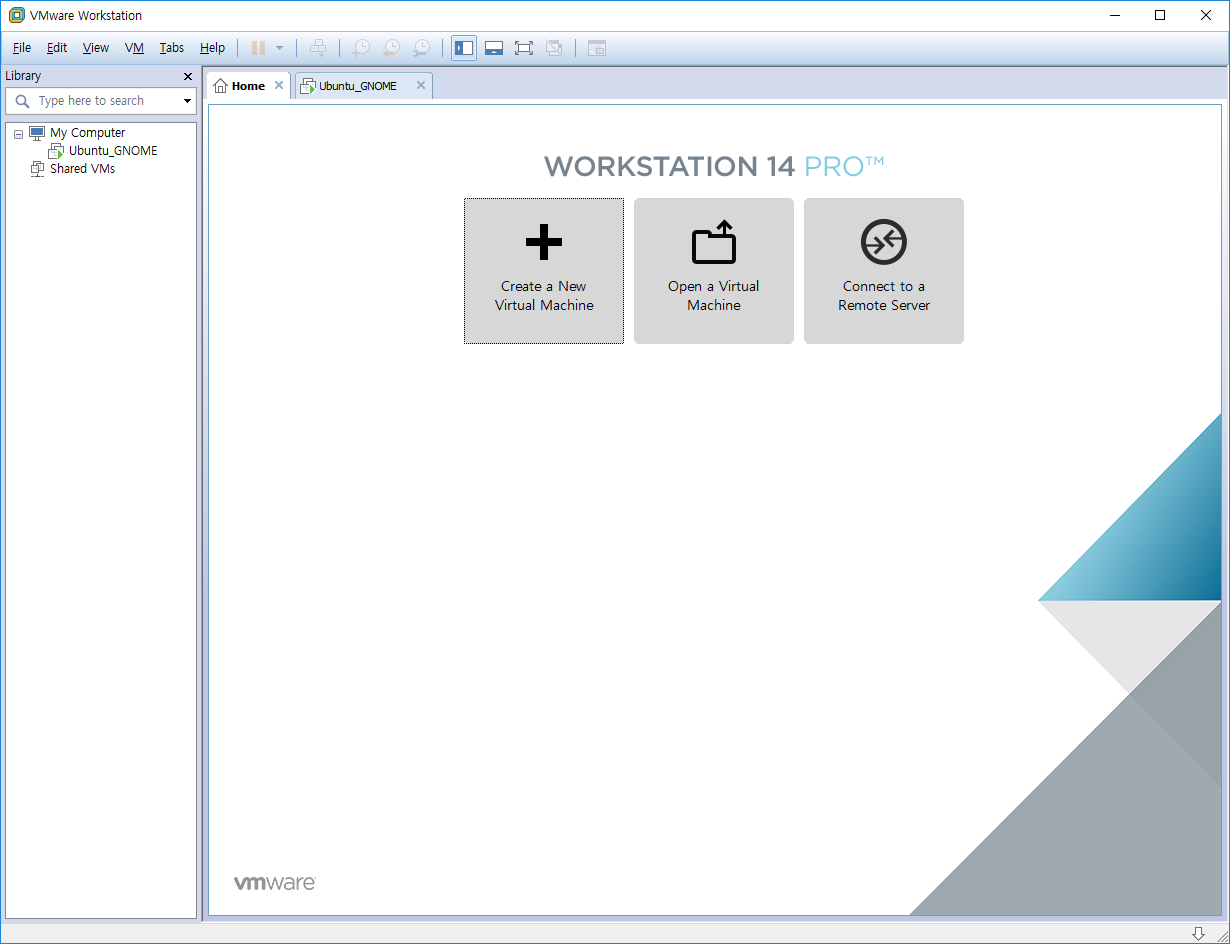1230x944 pixels.
Task: Open the Edit menu
Action: coord(57,48)
